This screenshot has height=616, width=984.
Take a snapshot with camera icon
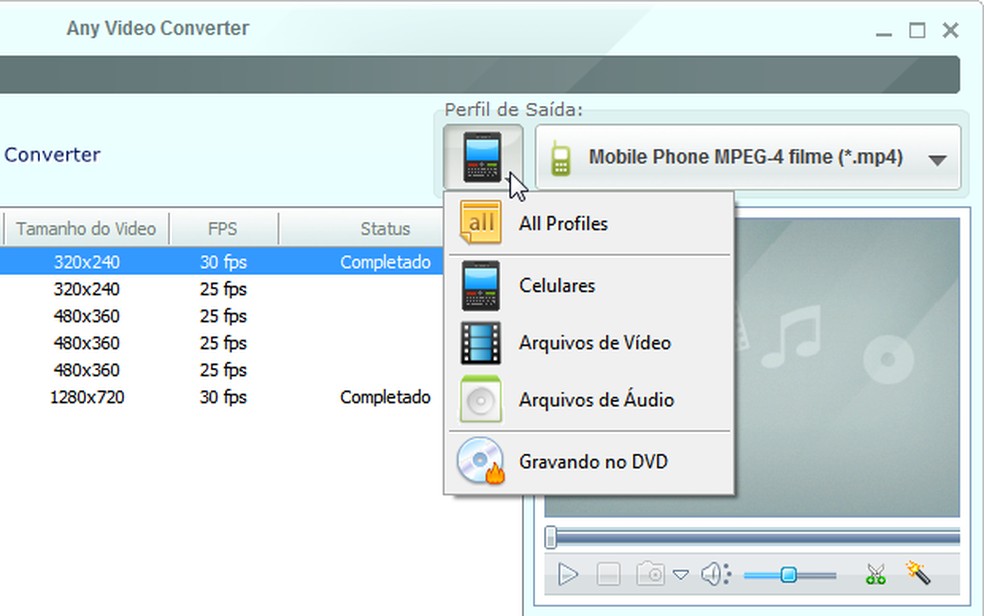click(x=650, y=574)
